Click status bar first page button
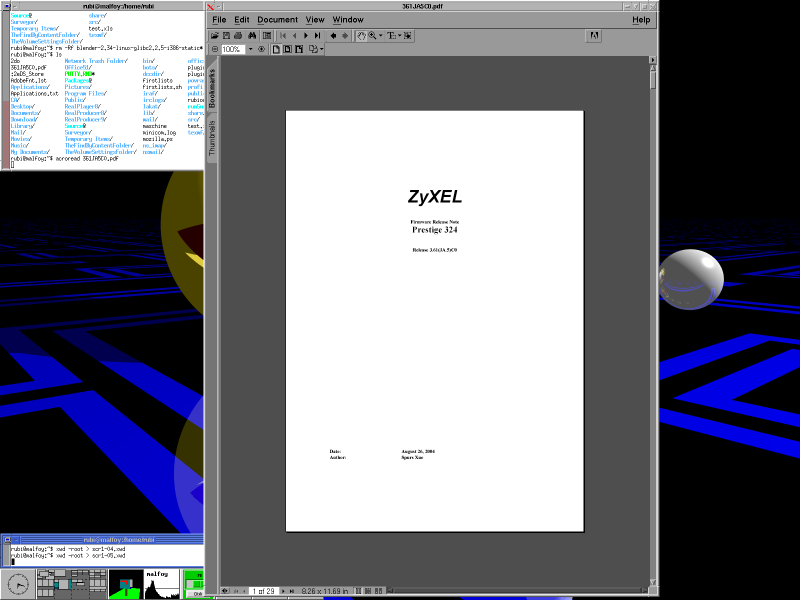 [236, 591]
